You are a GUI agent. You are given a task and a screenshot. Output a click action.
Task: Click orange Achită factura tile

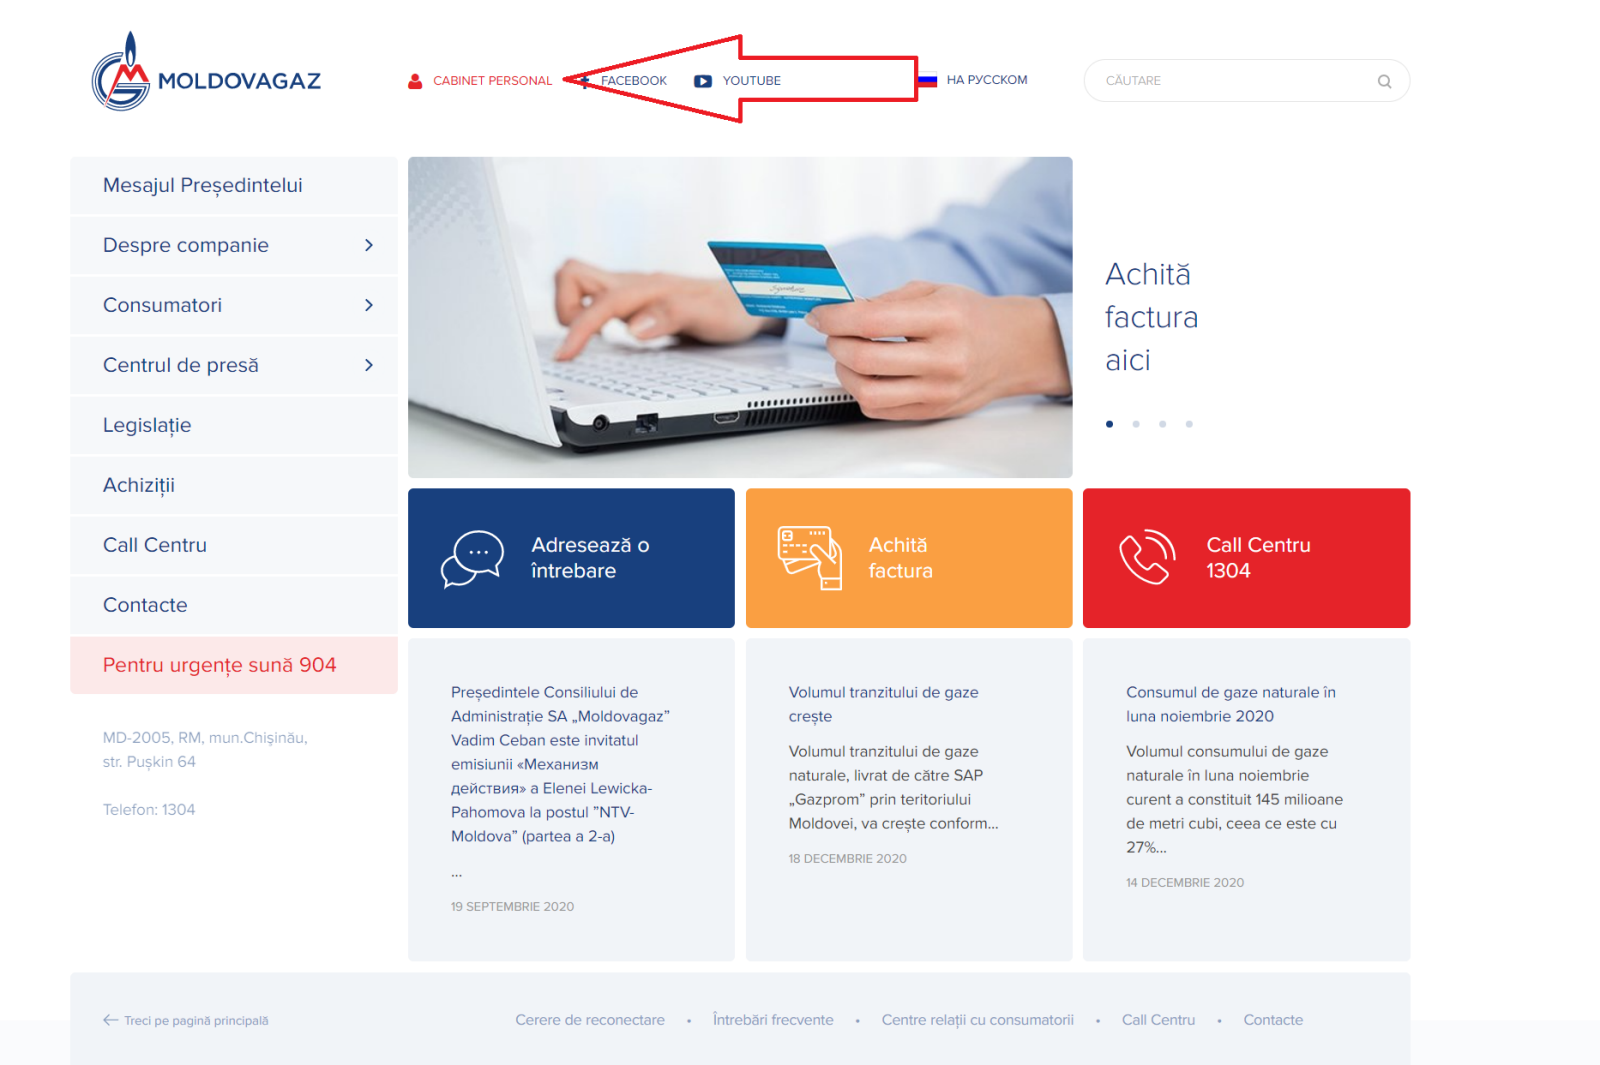[x=909, y=558]
